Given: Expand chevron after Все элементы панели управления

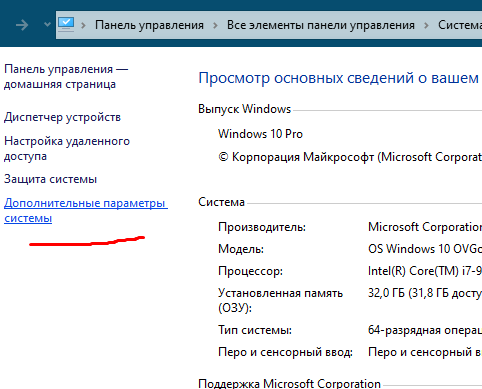Looking at the screenshot, I should click(426, 25).
